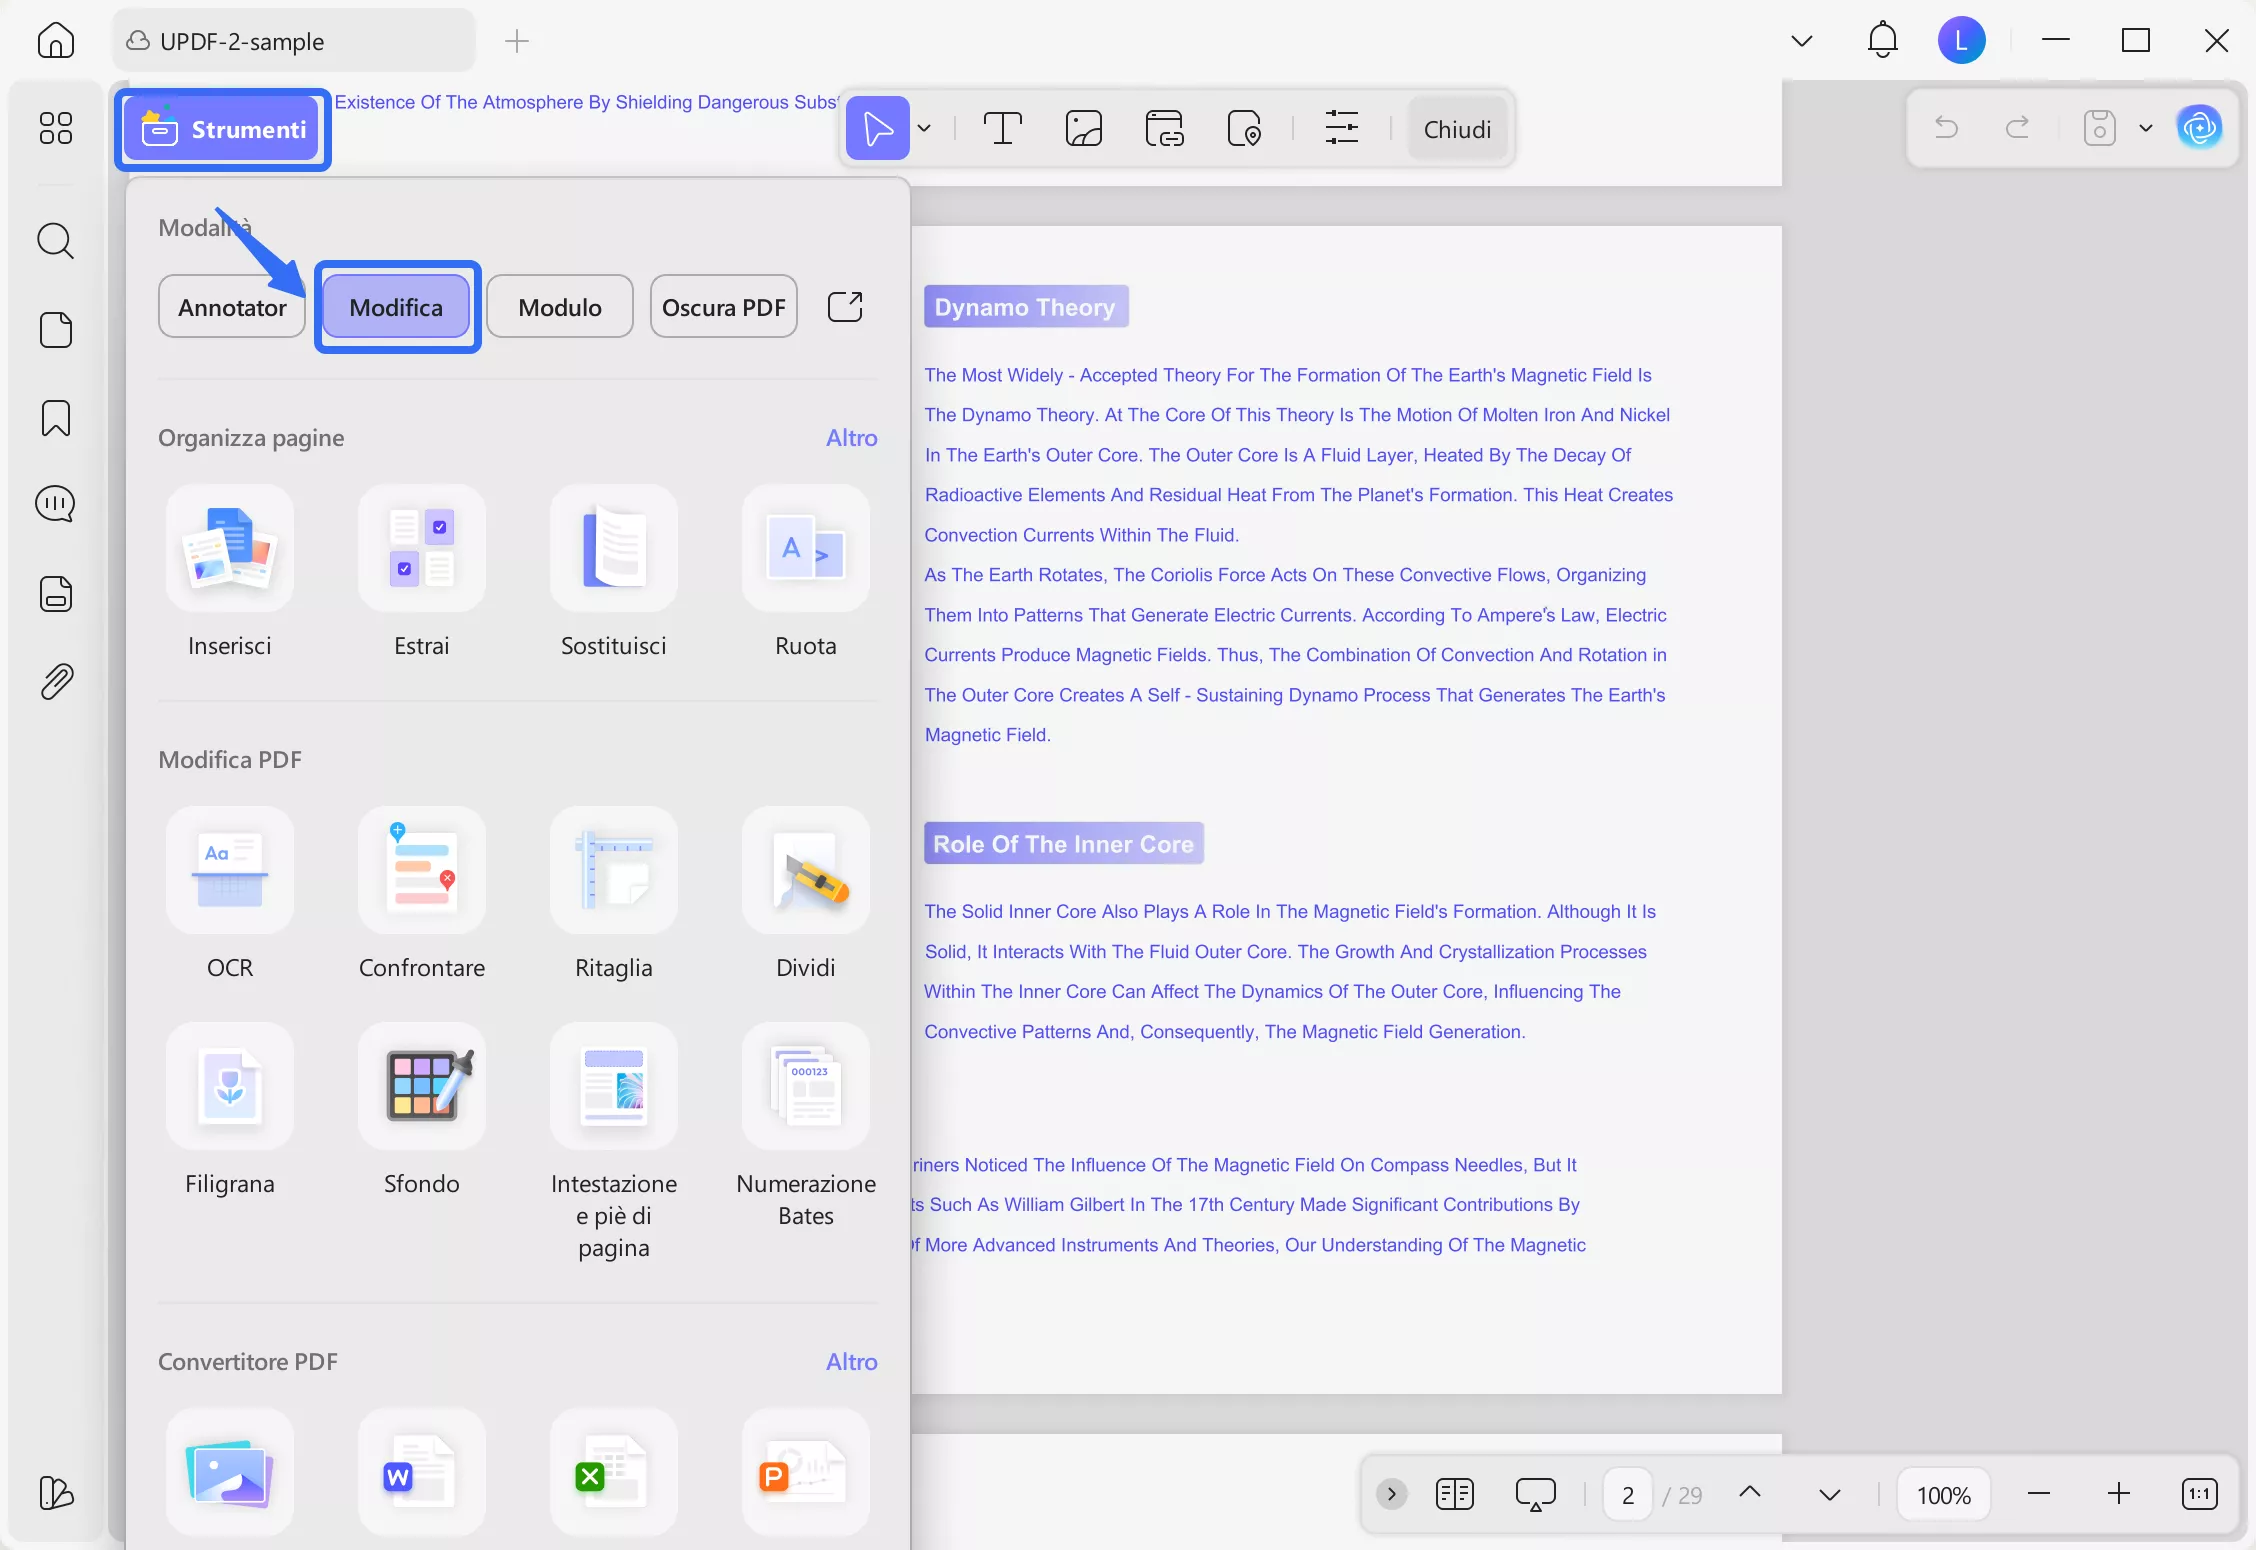Switch to Oscura PDF mode
Image resolution: width=2256 pixels, height=1550 pixels.
pos(723,307)
